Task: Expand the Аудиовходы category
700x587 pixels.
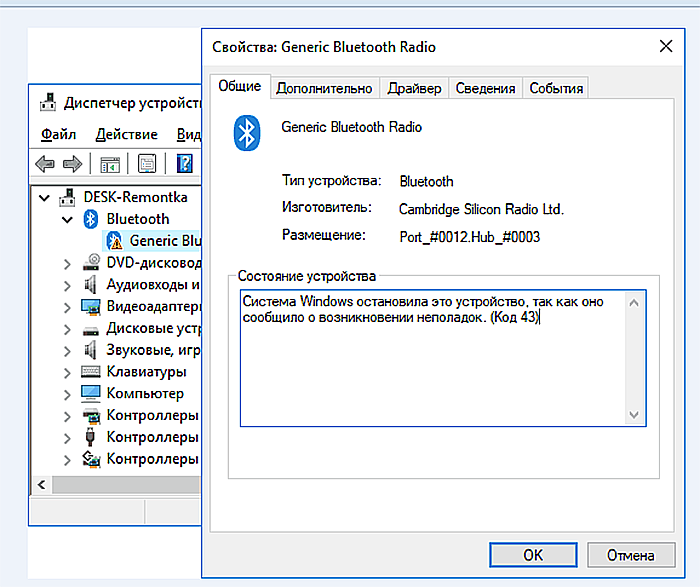Action: pyautogui.click(x=67, y=286)
